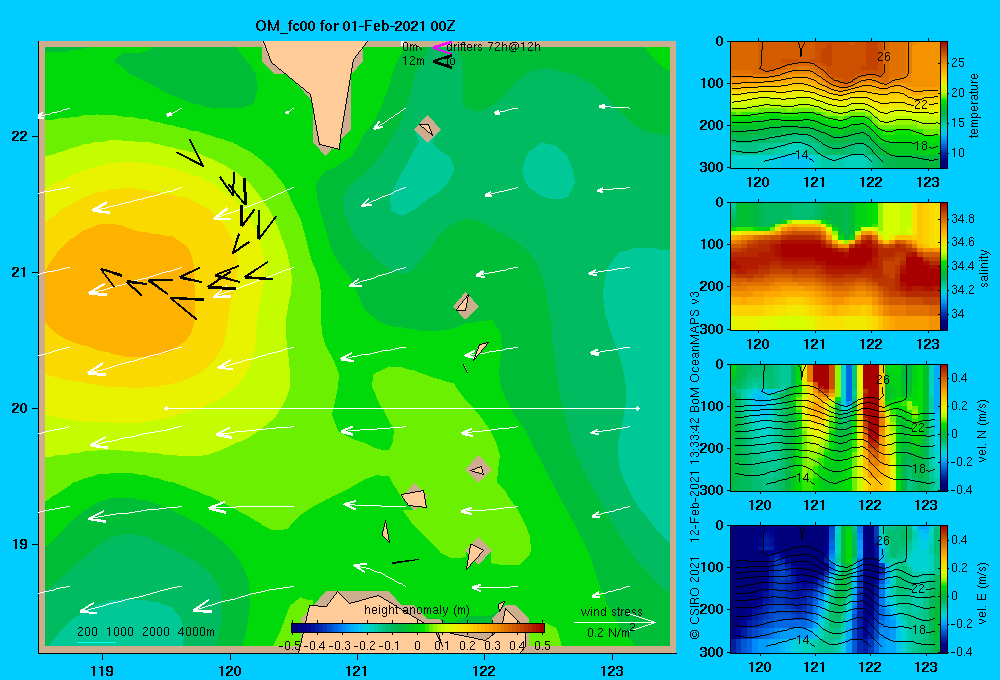The height and width of the screenshot is (680, 1000).
Task: Click the 'vel. N (m/s)' label
Action: click(x=983, y=431)
